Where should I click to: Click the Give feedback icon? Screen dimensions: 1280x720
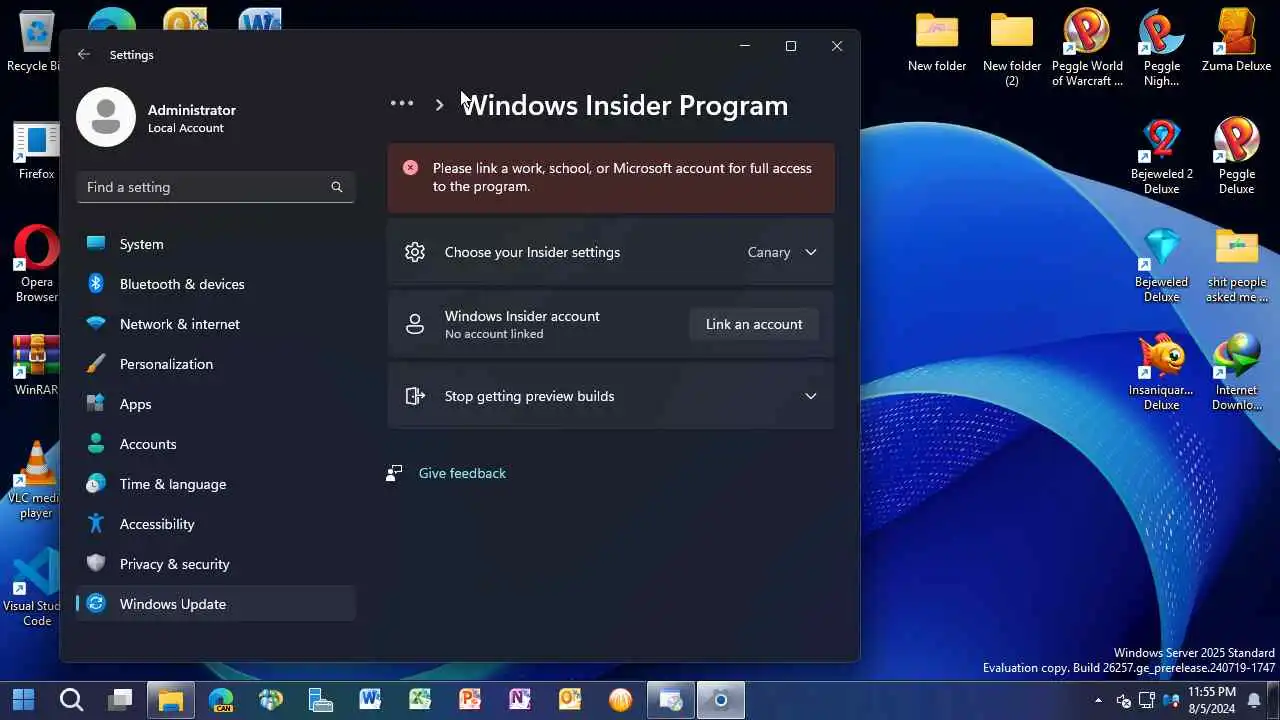(x=394, y=473)
